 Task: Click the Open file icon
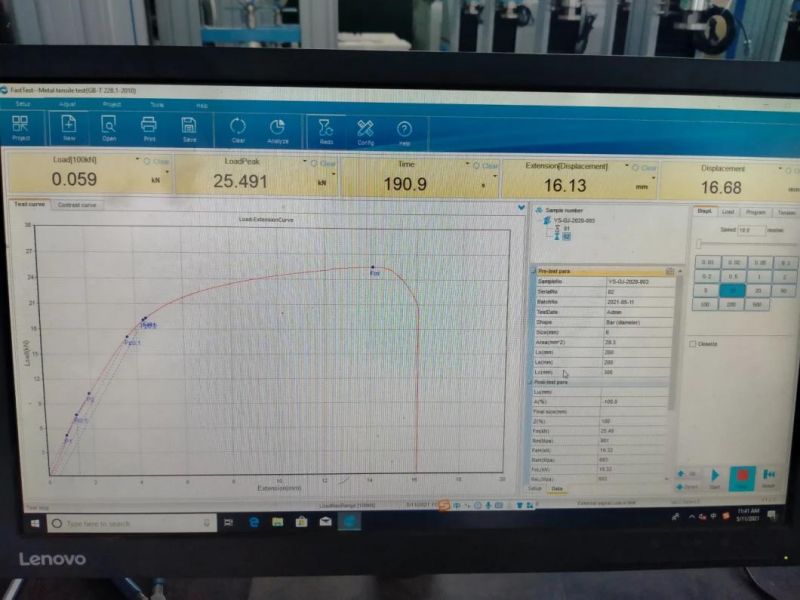point(108,129)
